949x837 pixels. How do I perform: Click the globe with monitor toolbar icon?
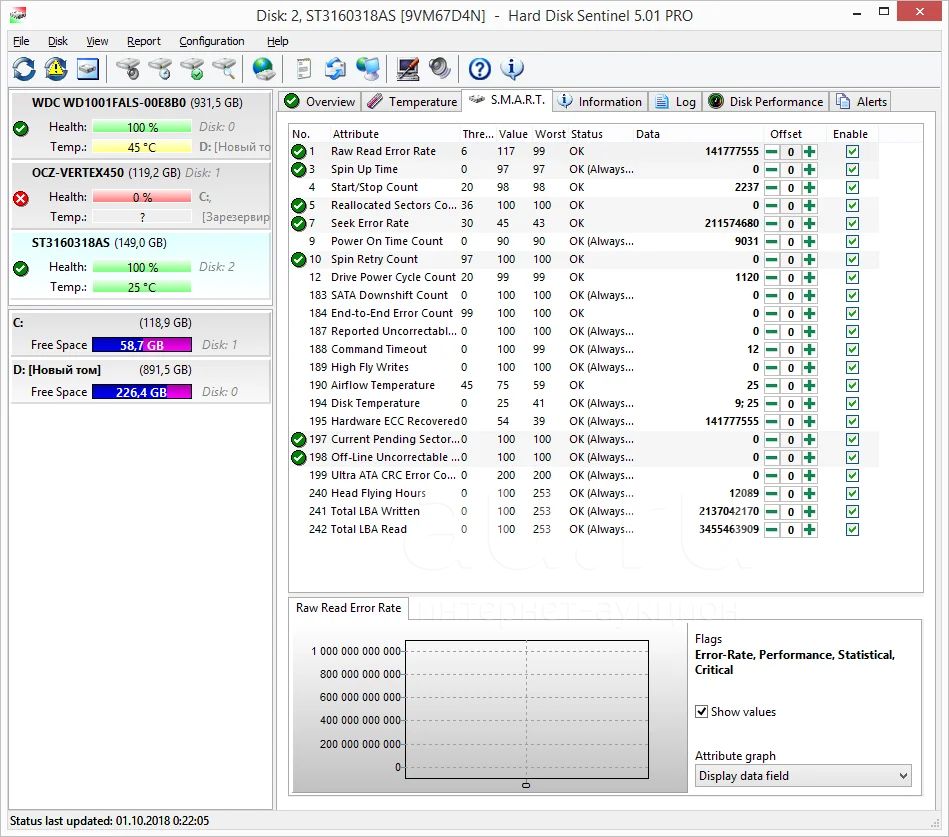[x=367, y=68]
